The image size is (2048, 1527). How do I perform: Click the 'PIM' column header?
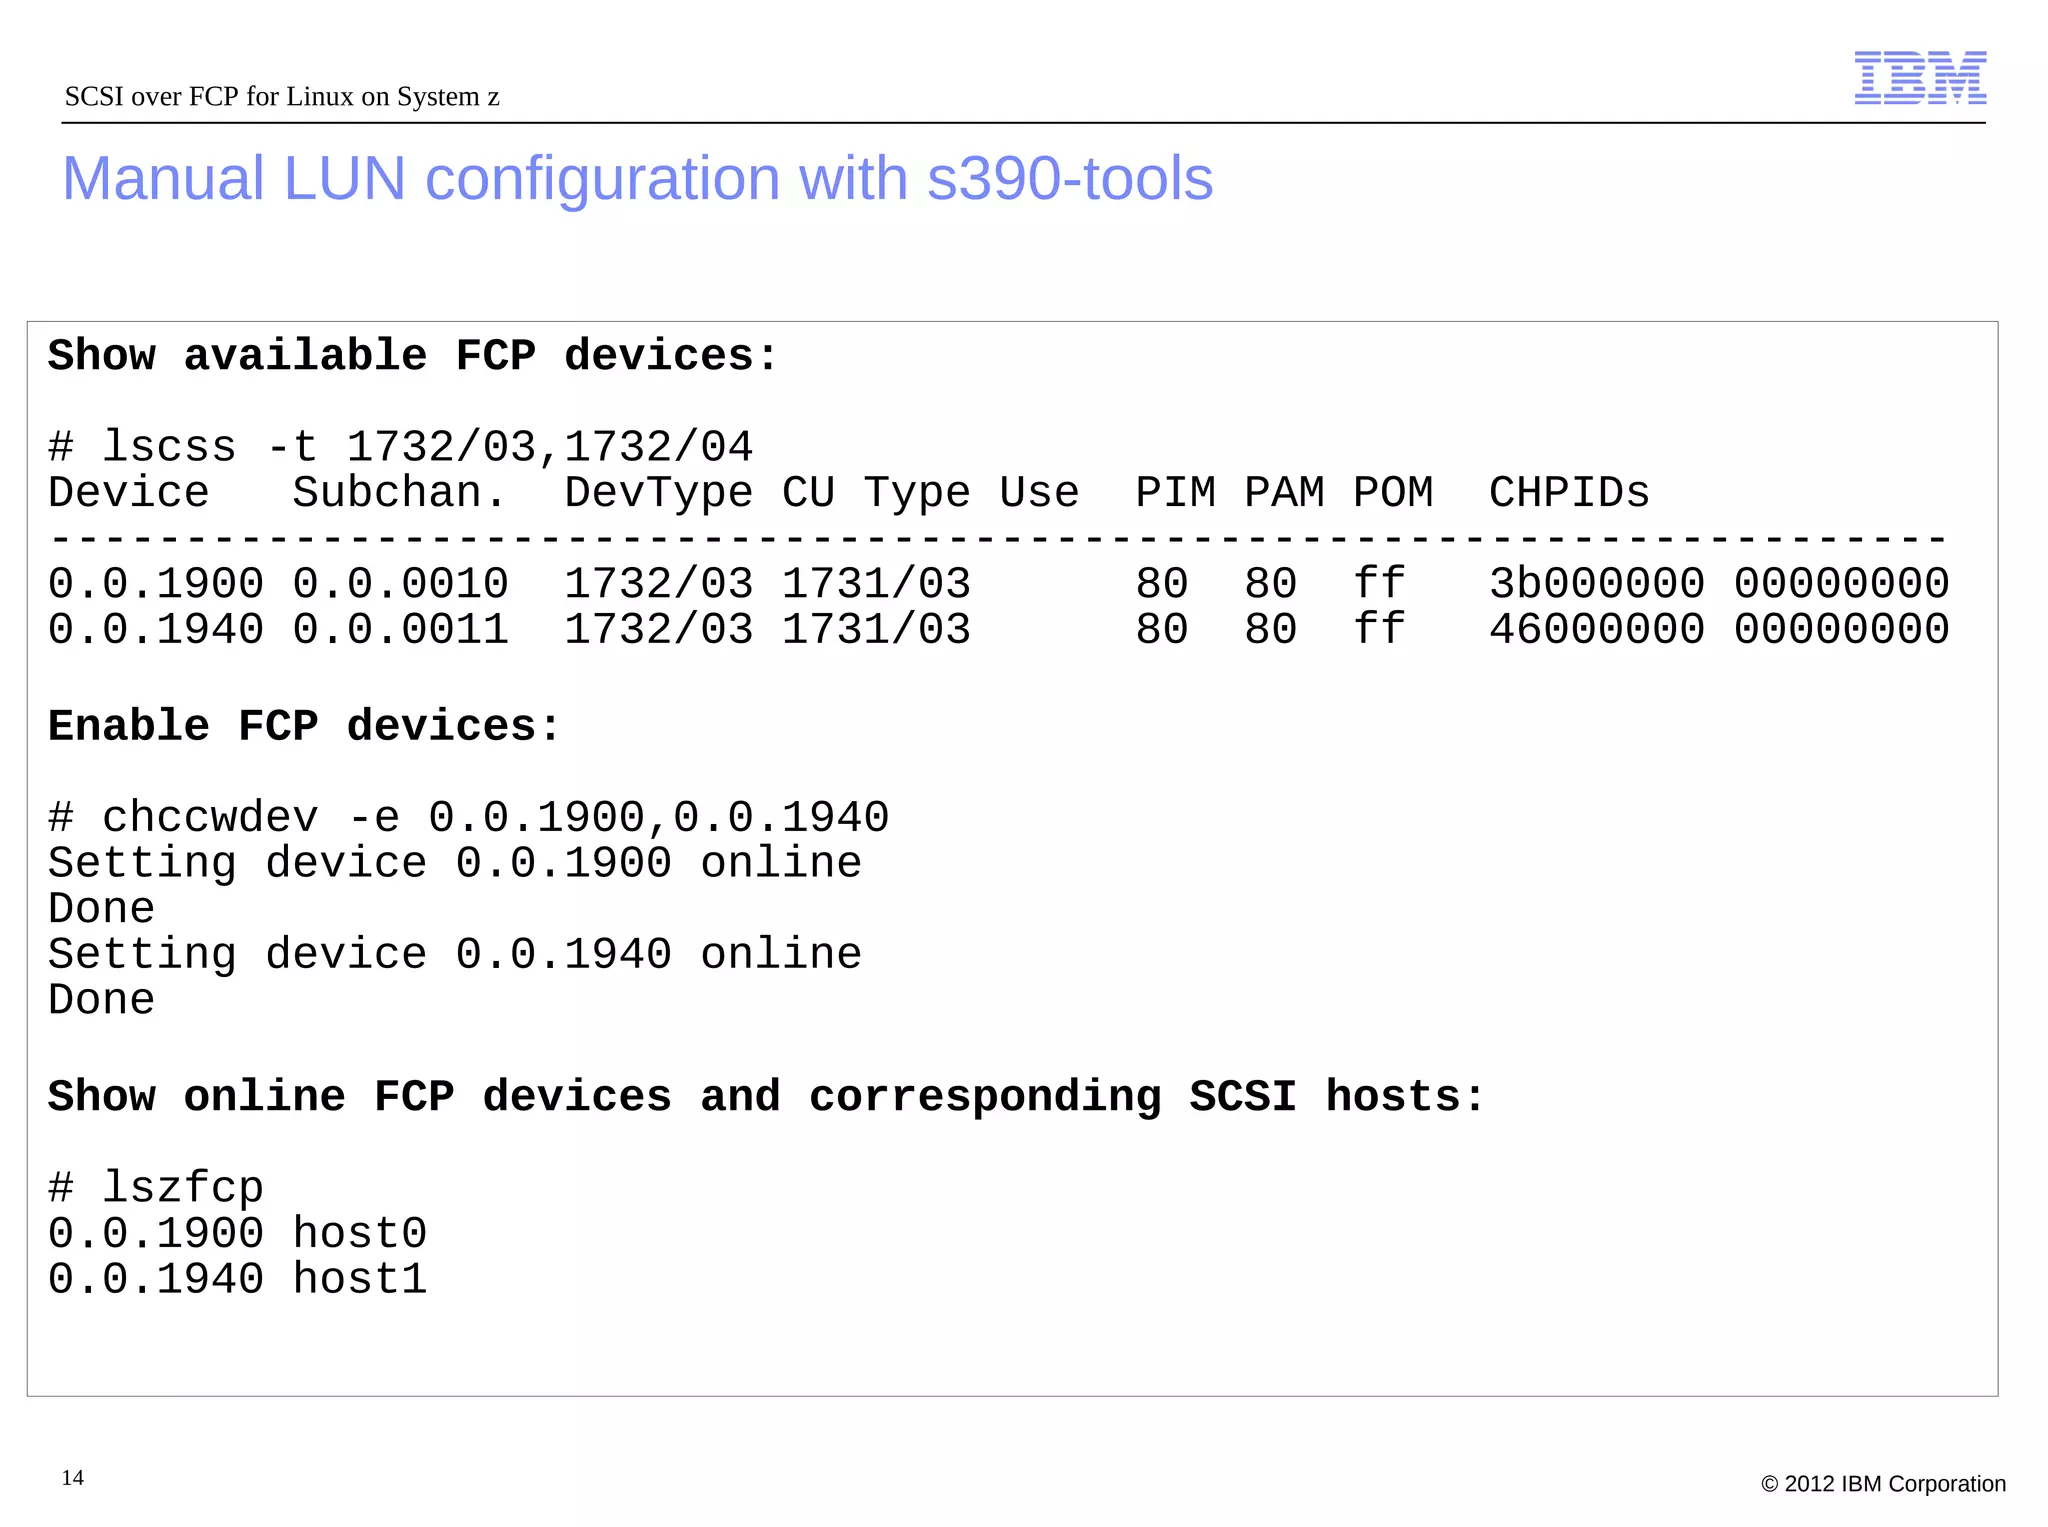(x=1175, y=493)
